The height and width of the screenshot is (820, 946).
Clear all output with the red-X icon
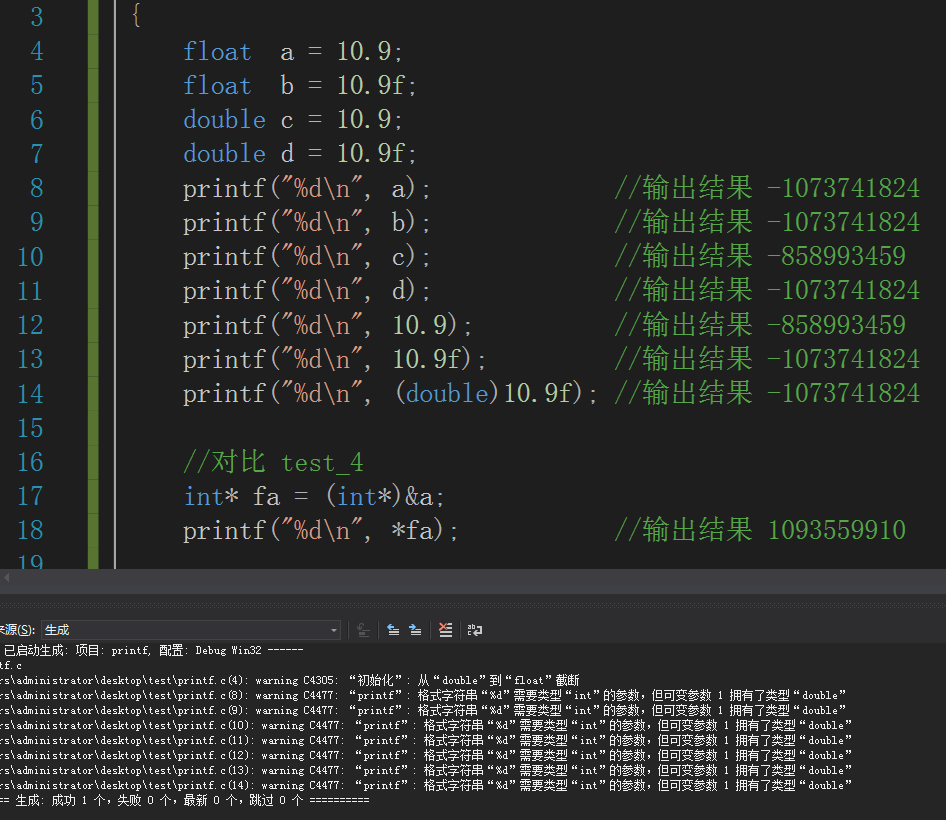point(445,630)
